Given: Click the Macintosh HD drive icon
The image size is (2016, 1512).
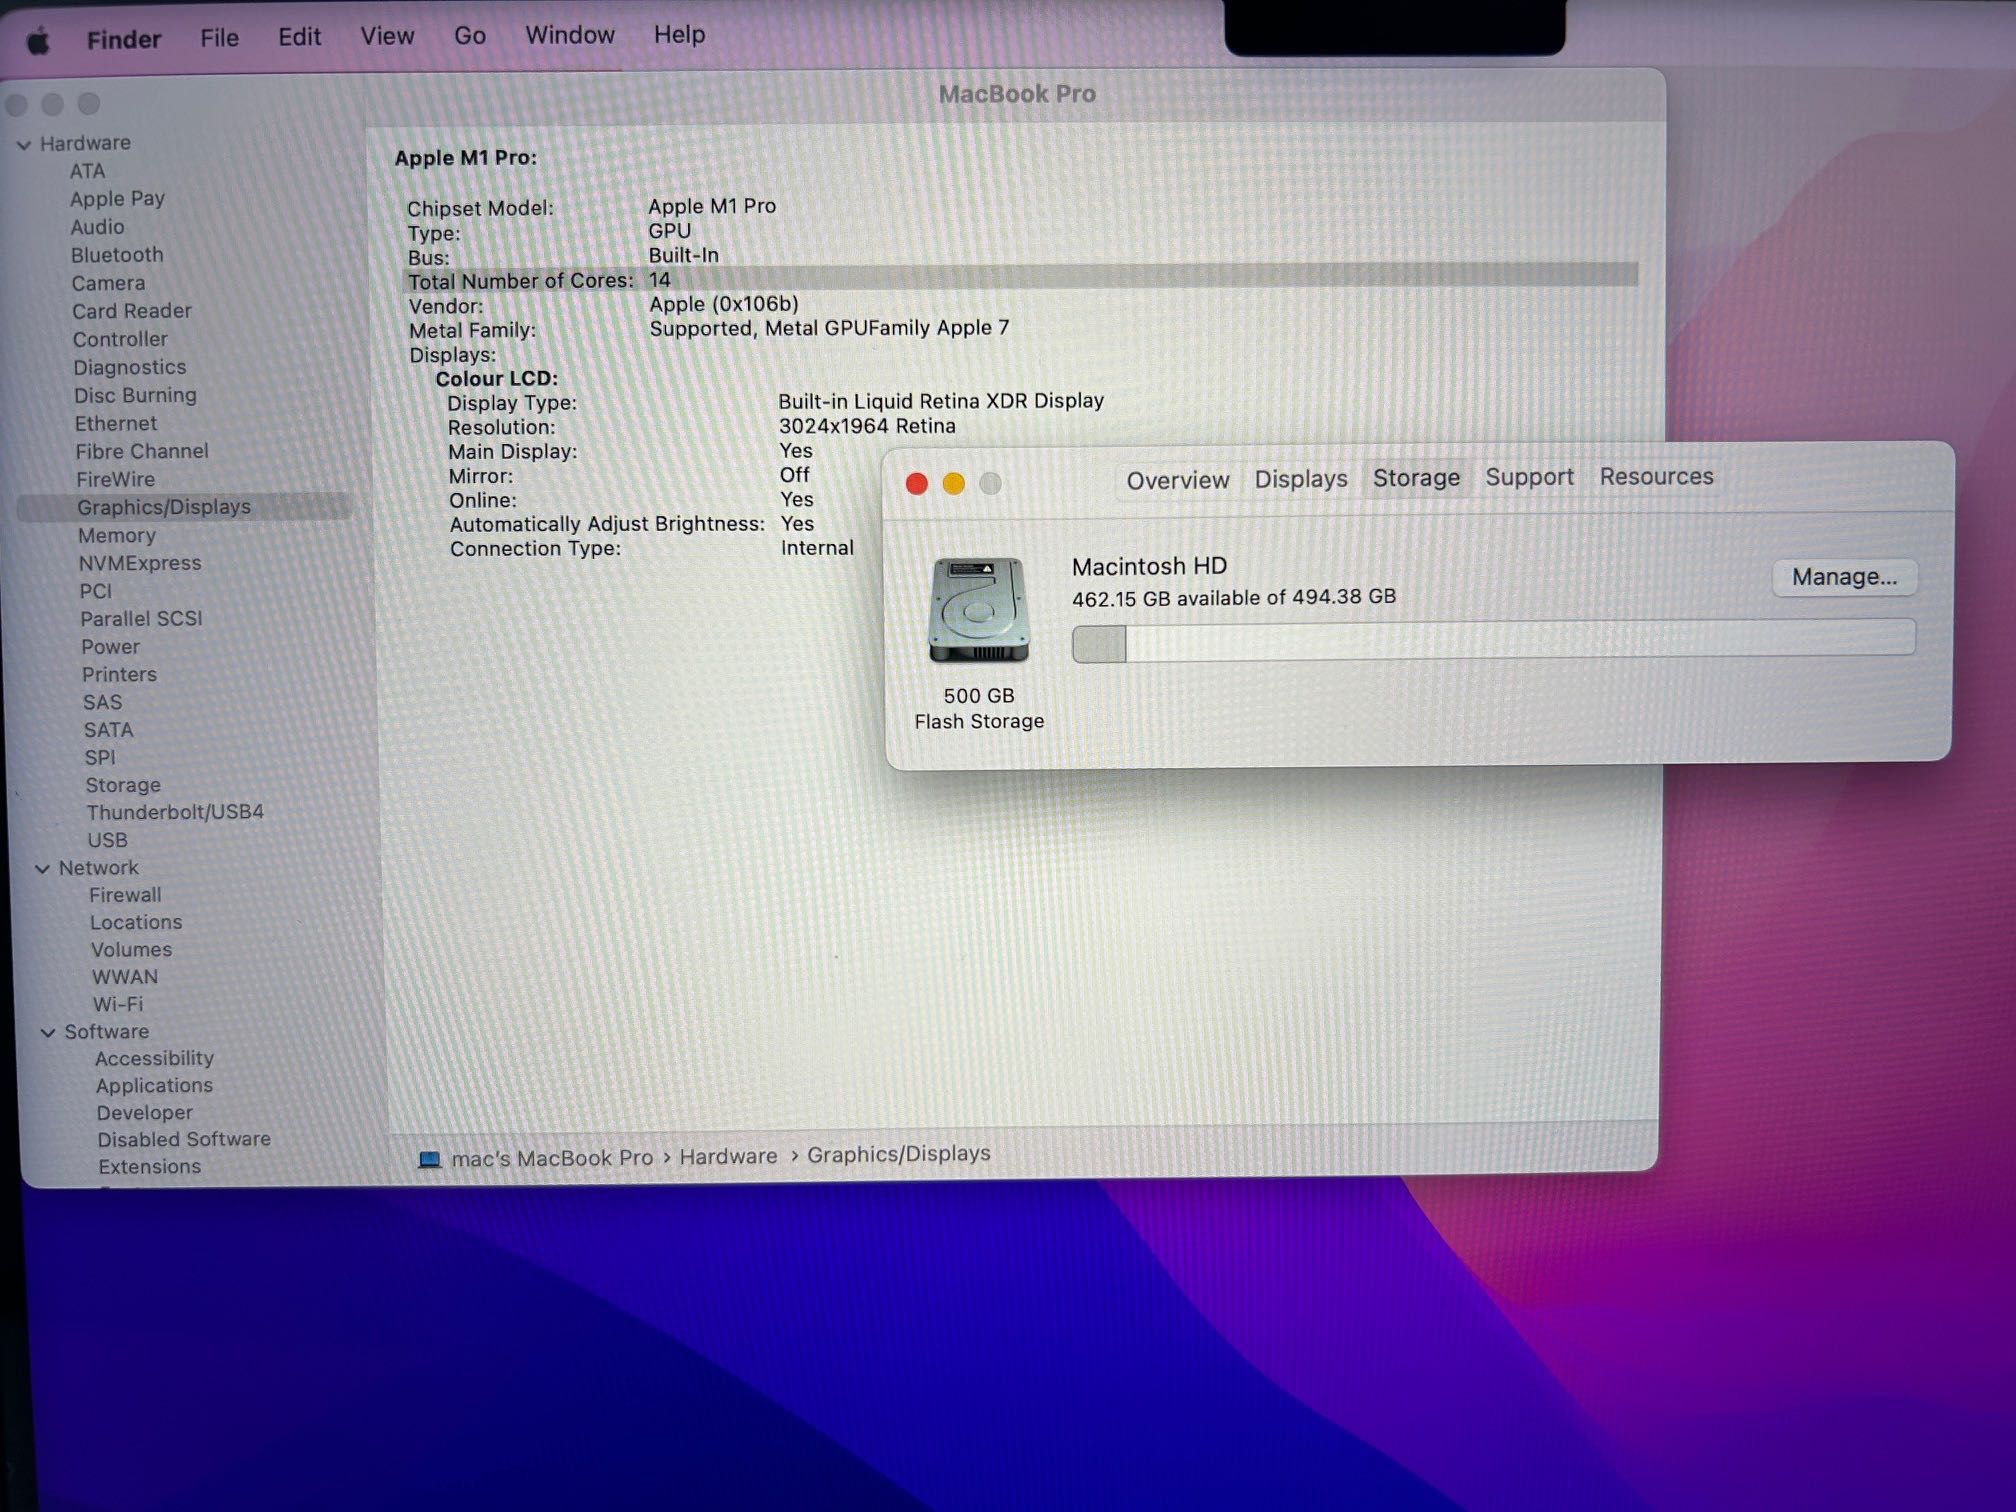Looking at the screenshot, I should click(978, 610).
